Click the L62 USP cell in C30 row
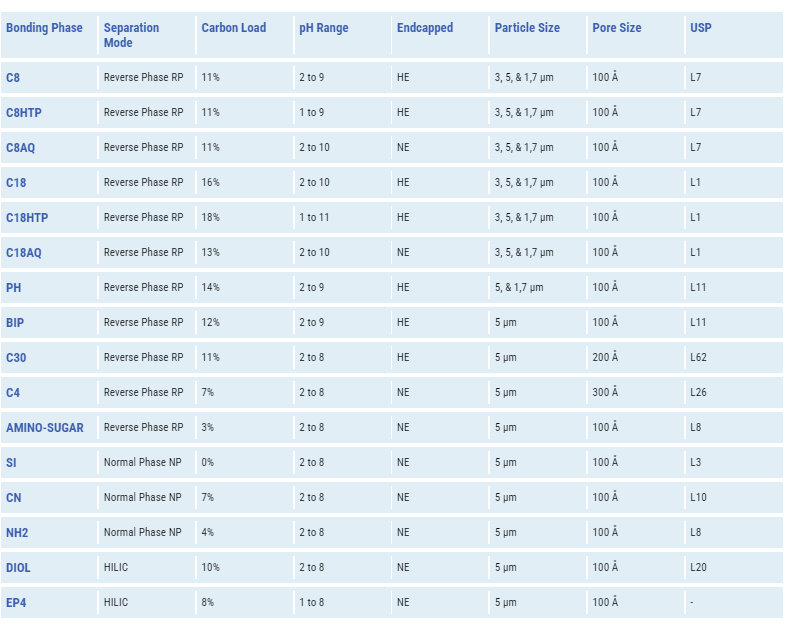The width and height of the screenshot is (790, 624). pos(698,357)
